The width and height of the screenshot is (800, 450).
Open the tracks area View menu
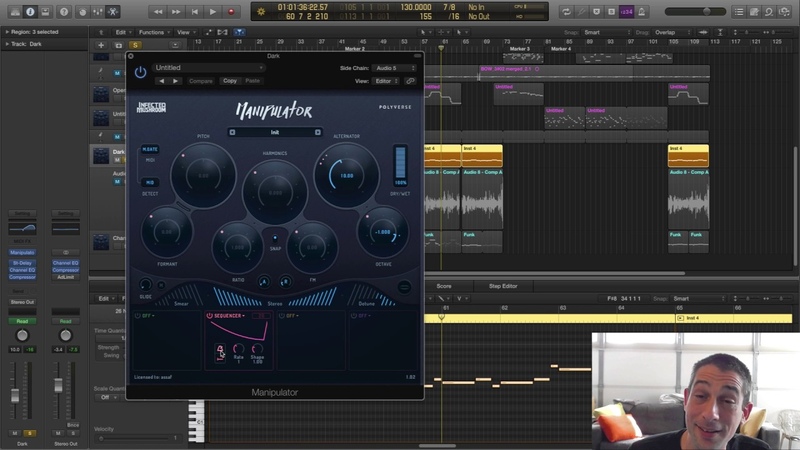(x=185, y=32)
